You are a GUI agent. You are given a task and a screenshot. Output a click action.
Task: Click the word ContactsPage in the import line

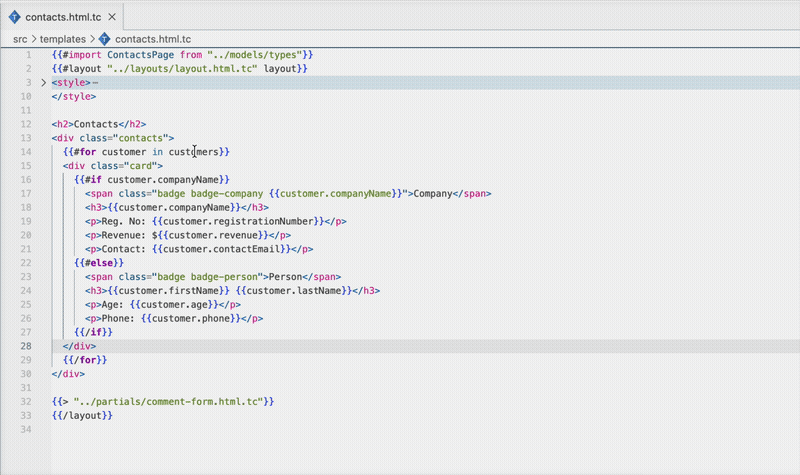(x=140, y=55)
